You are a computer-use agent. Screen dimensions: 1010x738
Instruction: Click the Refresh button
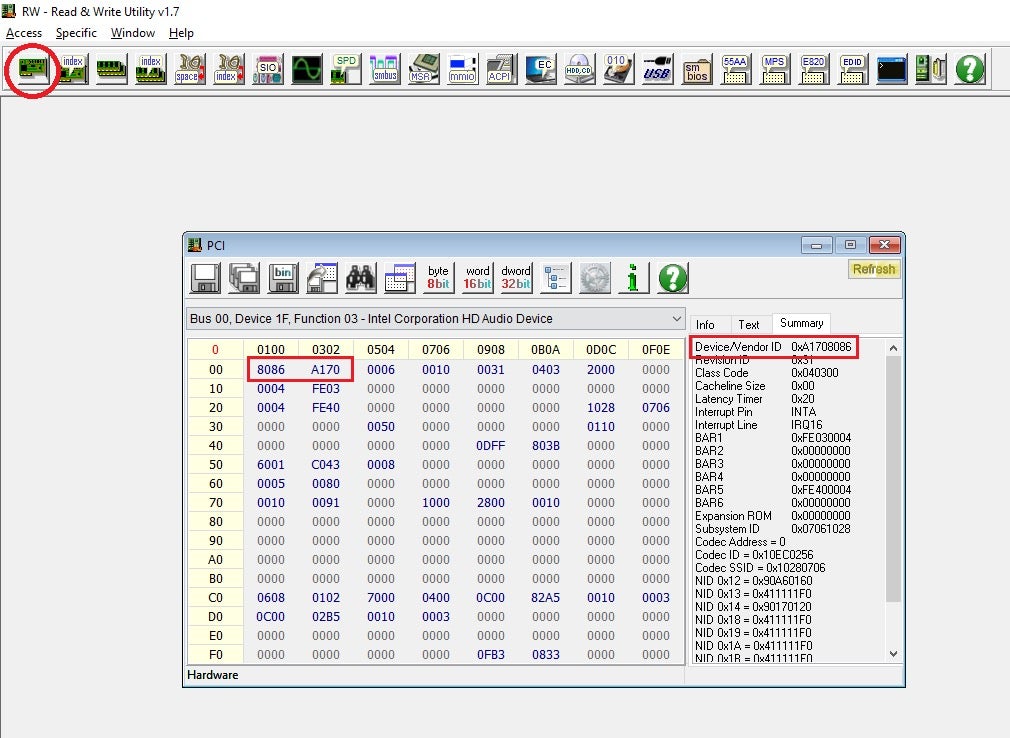[x=873, y=269]
